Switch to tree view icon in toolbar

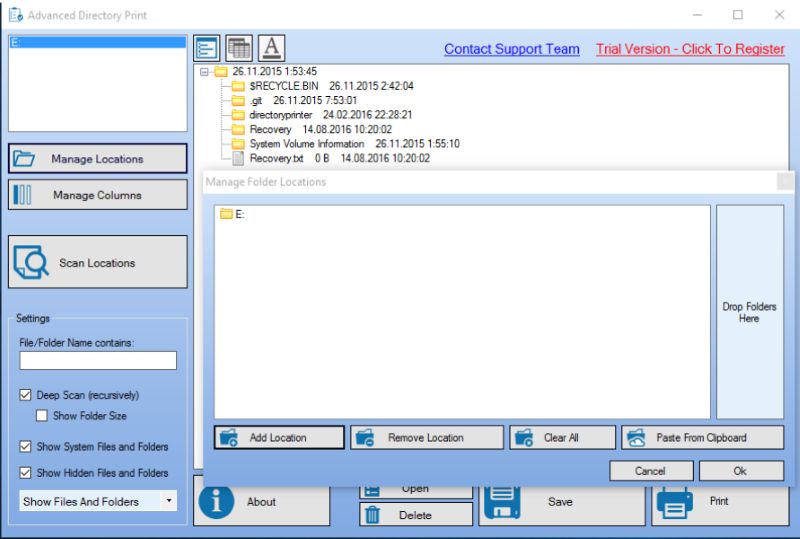[207, 48]
